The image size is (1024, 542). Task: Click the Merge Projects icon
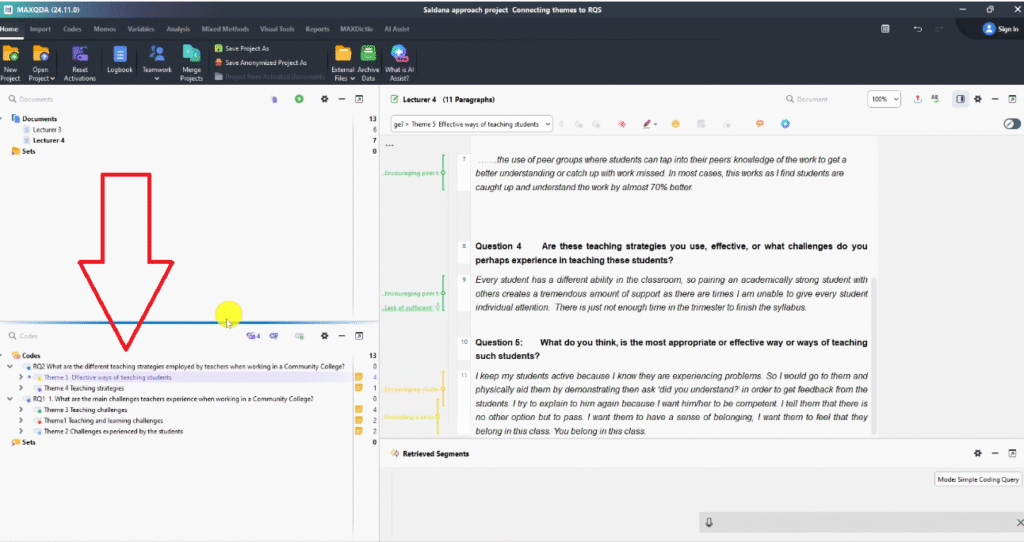pyautogui.click(x=191, y=60)
